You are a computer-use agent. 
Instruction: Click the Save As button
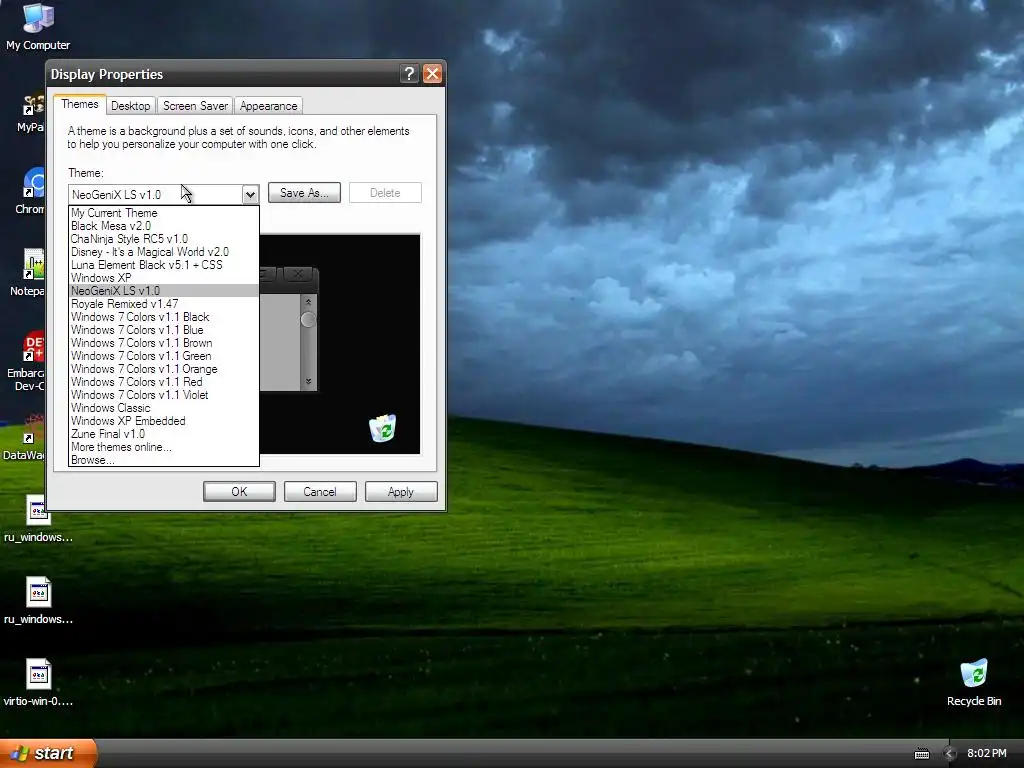304,193
